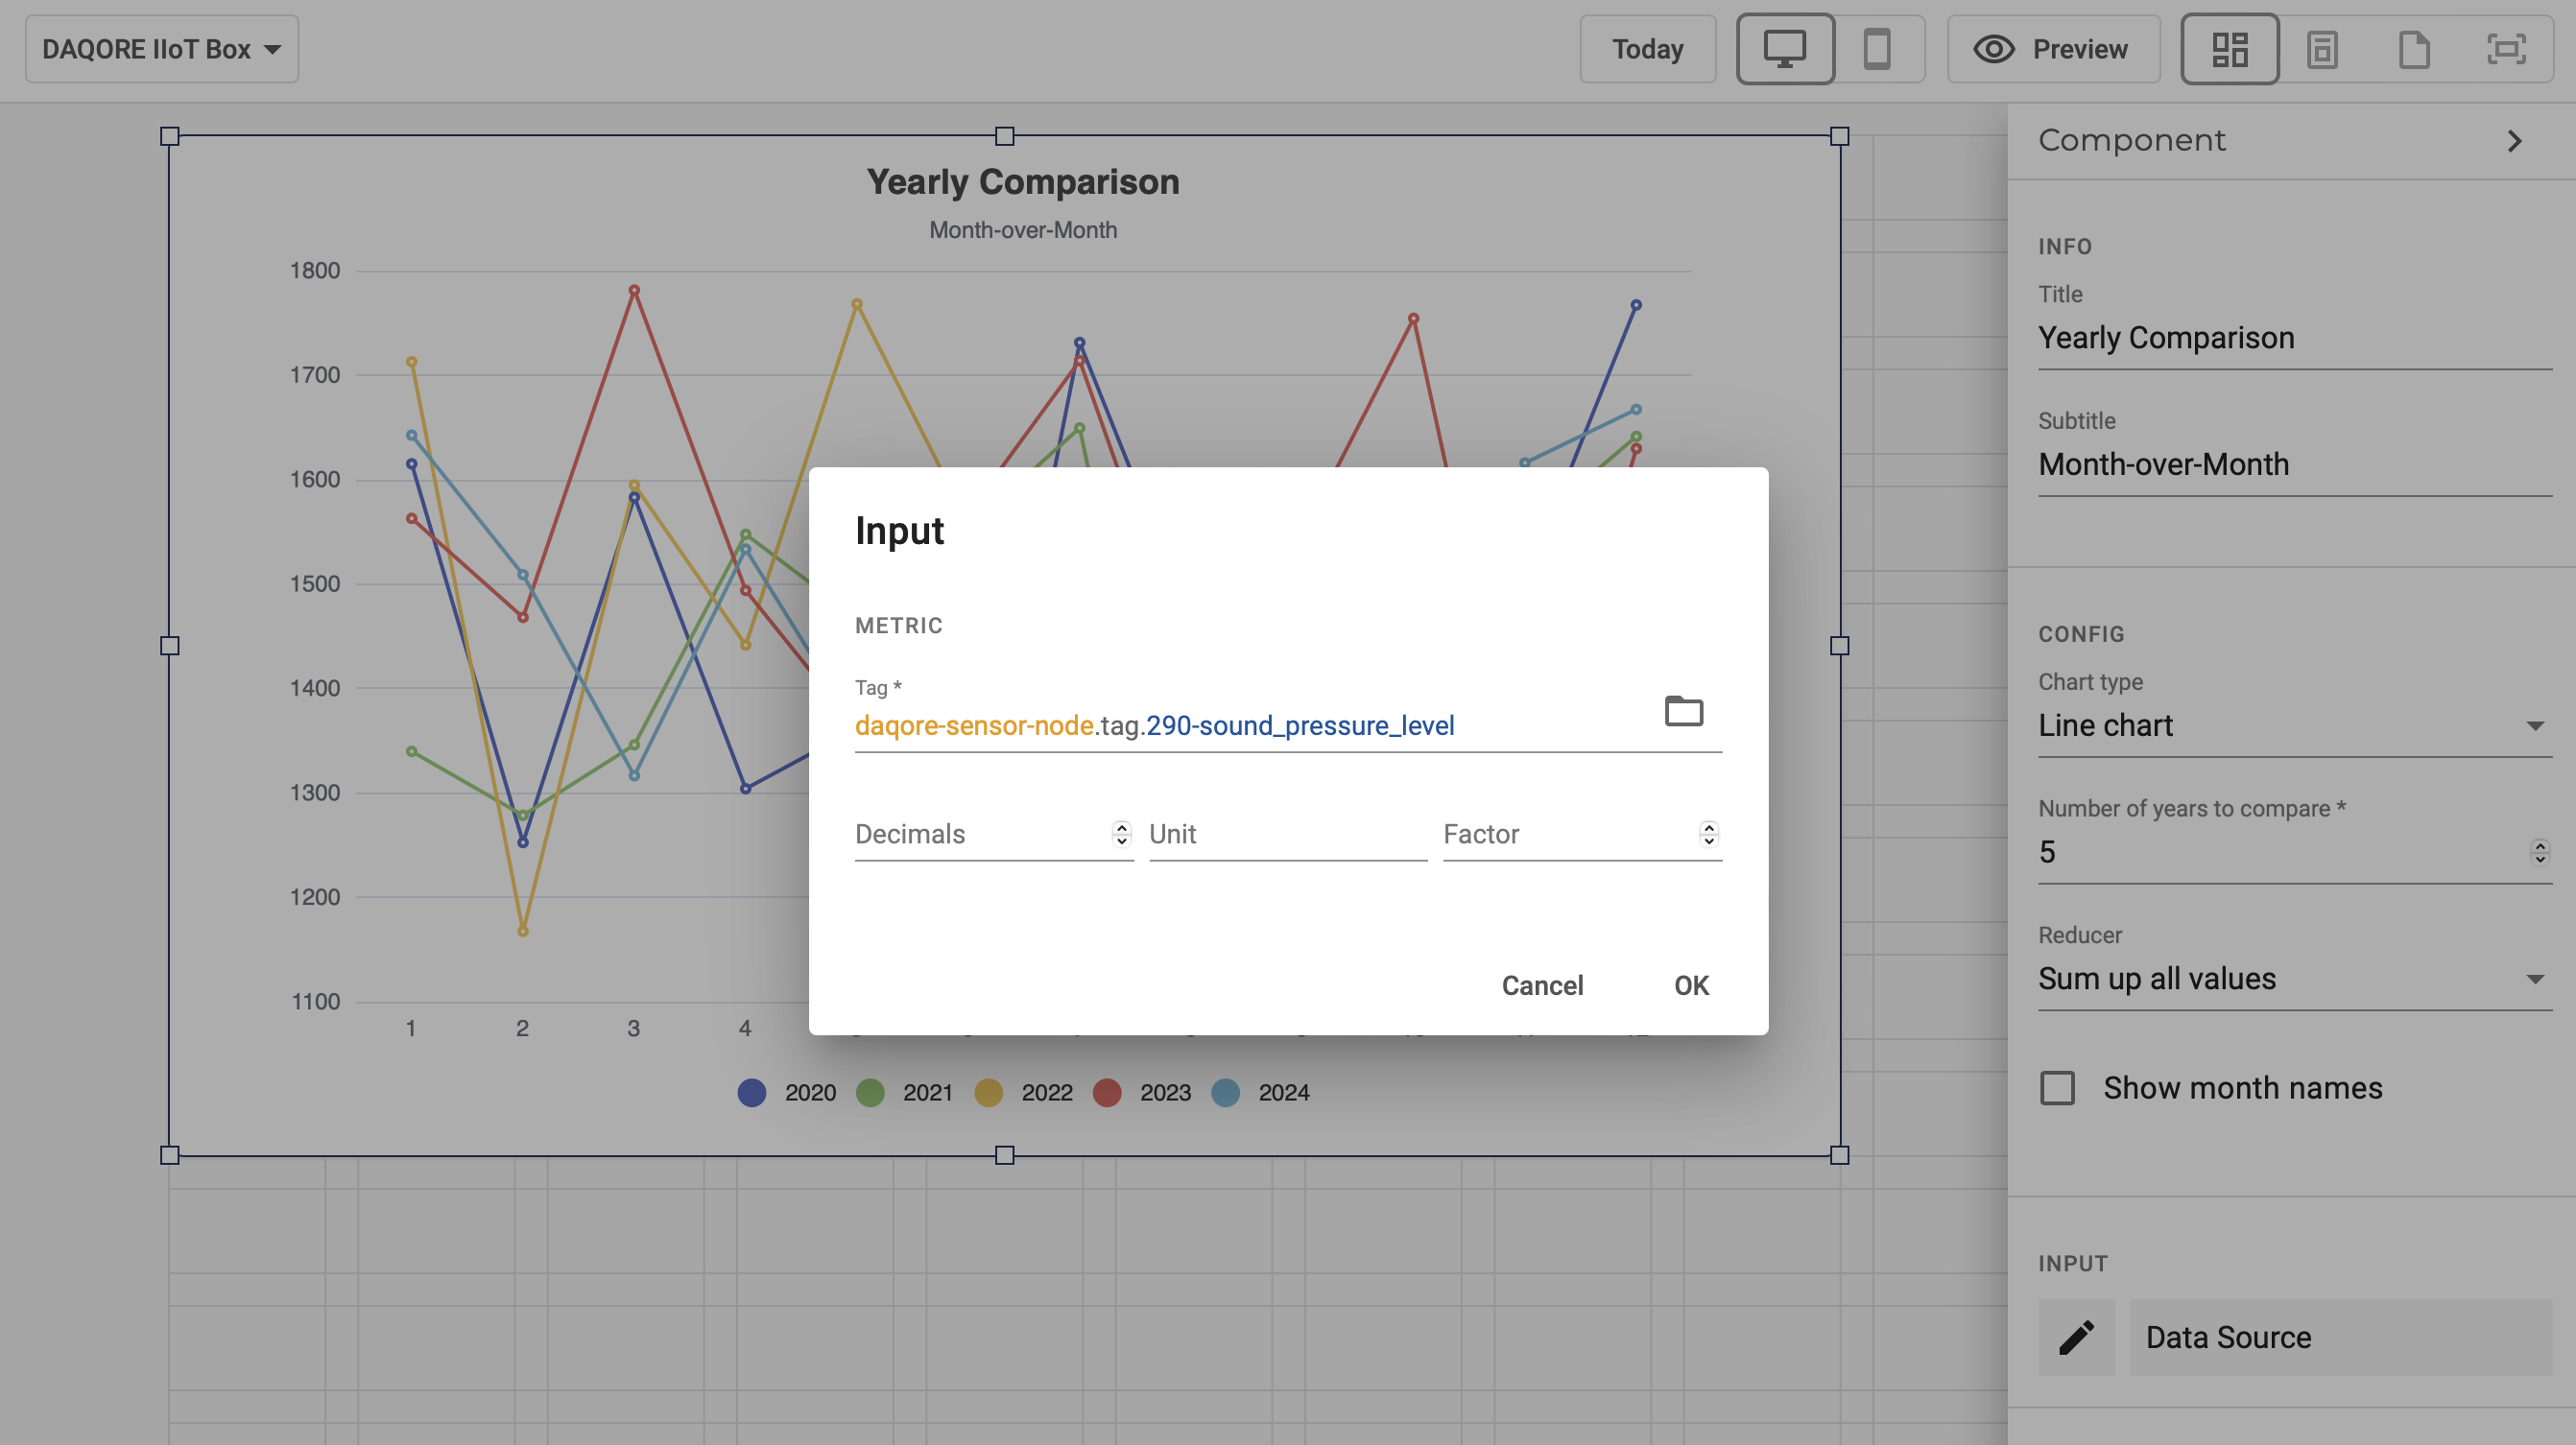Switch to mobile view mode icon

(1876, 49)
